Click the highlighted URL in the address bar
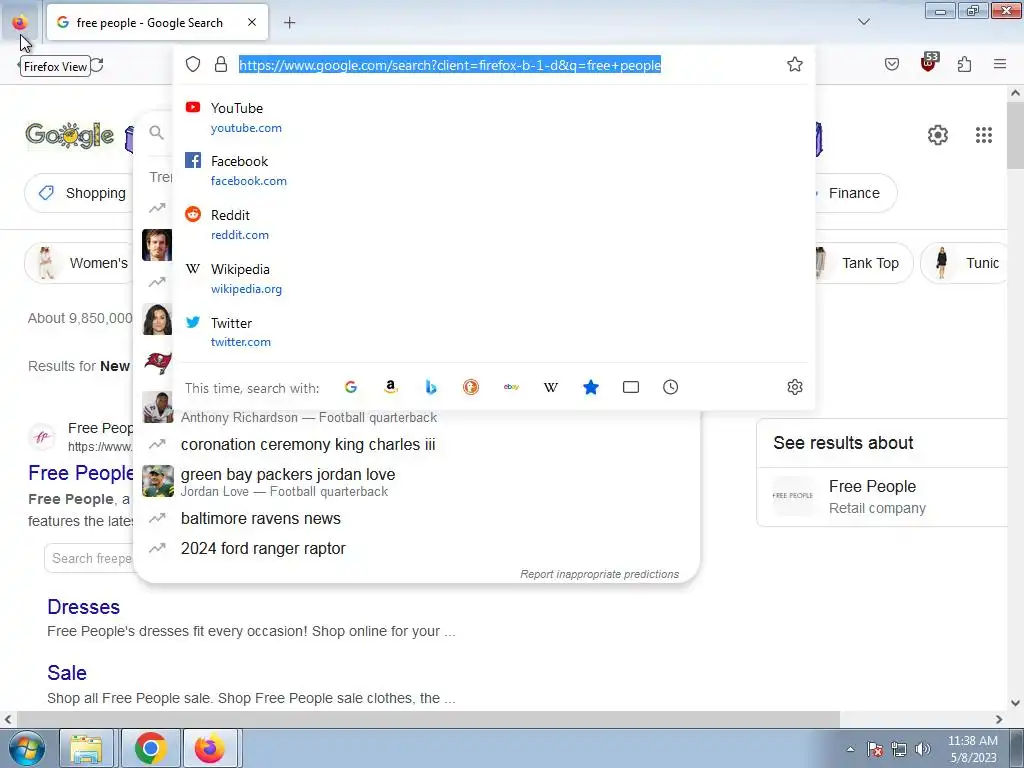 coord(450,65)
